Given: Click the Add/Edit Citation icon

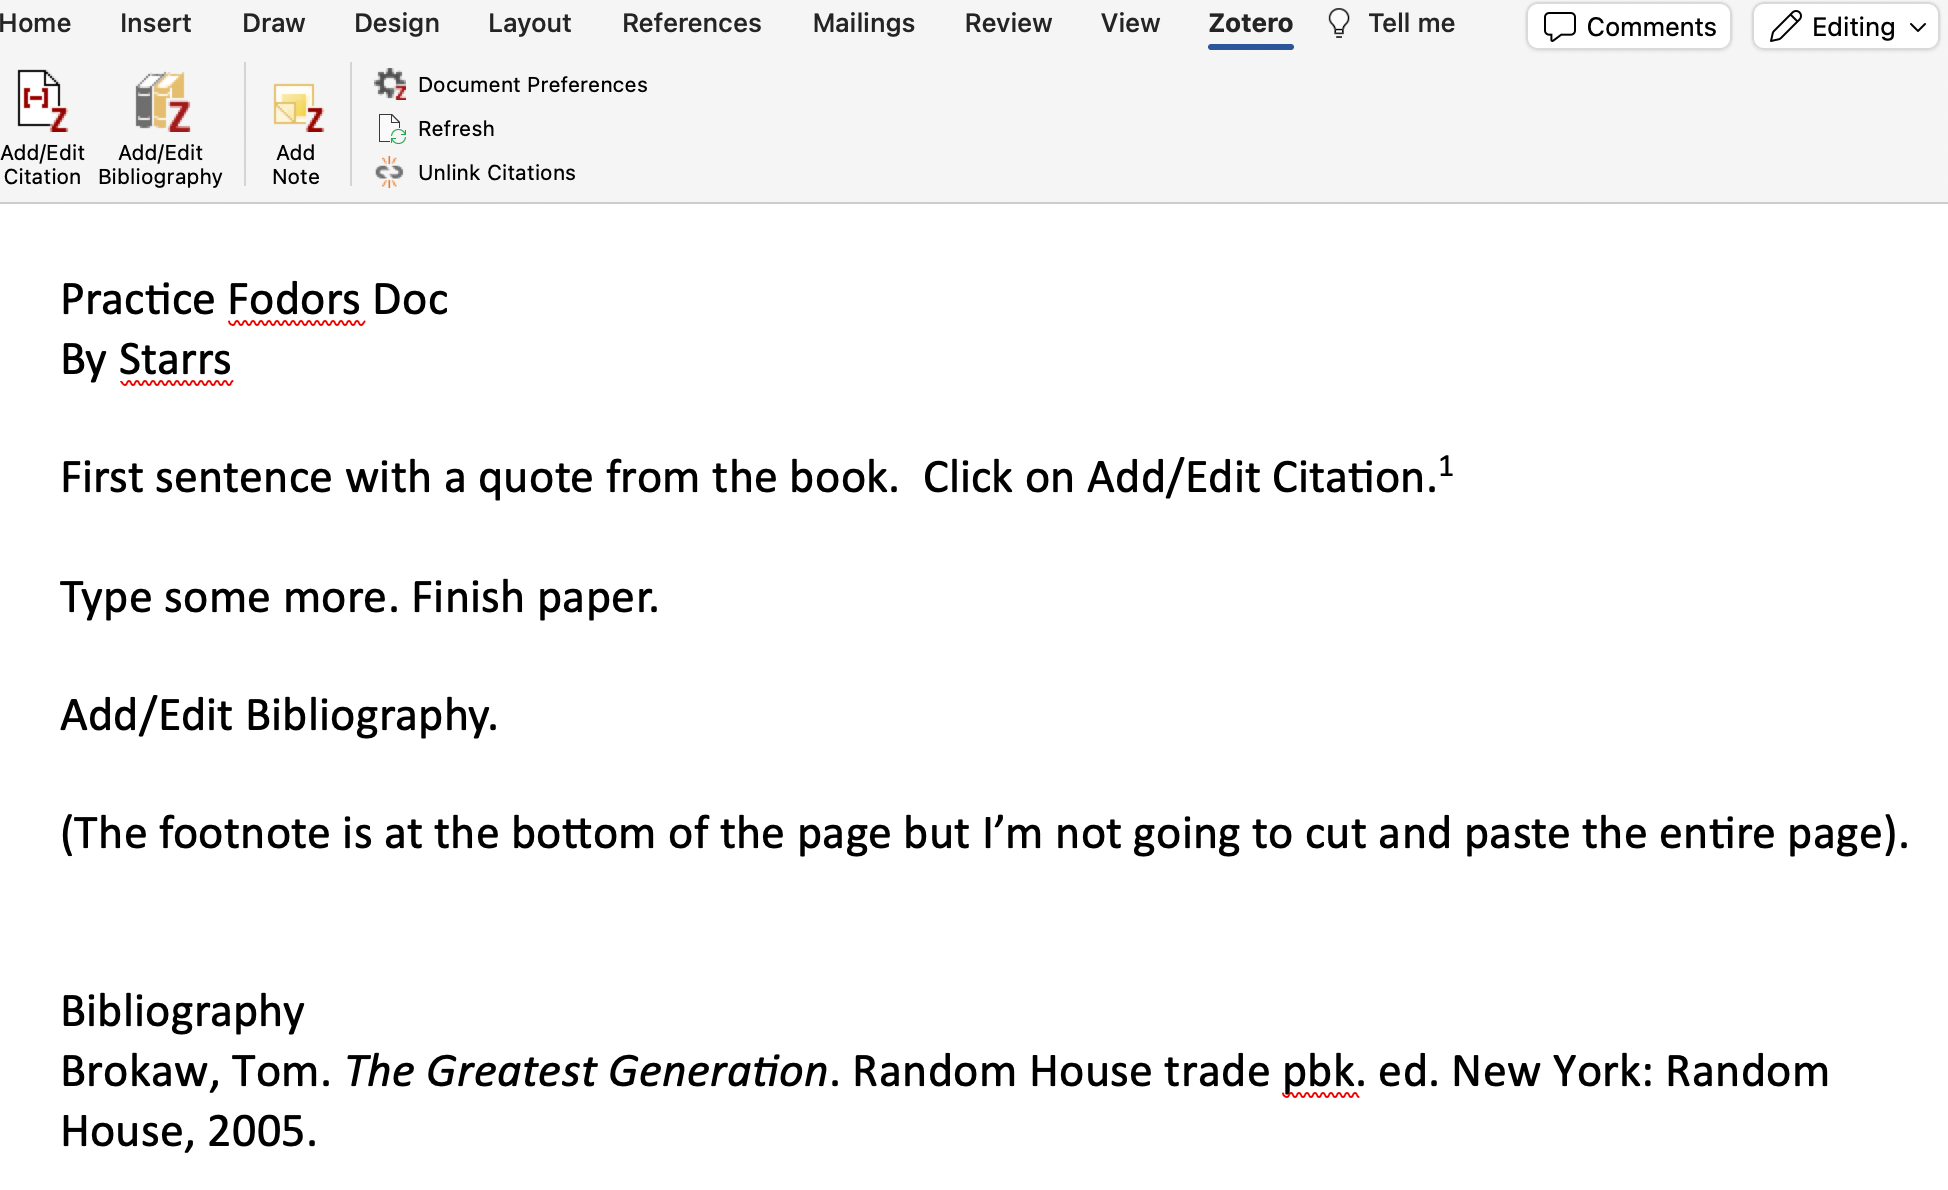Looking at the screenshot, I should (x=43, y=102).
